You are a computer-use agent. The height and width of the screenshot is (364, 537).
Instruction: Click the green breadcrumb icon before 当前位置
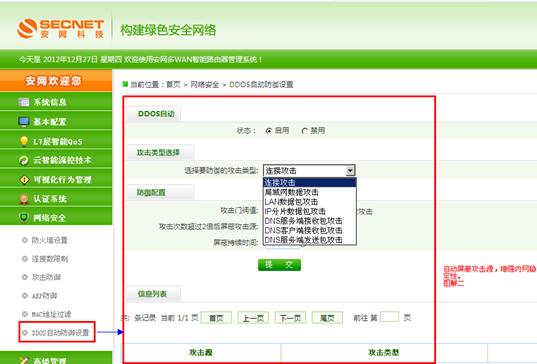point(125,84)
